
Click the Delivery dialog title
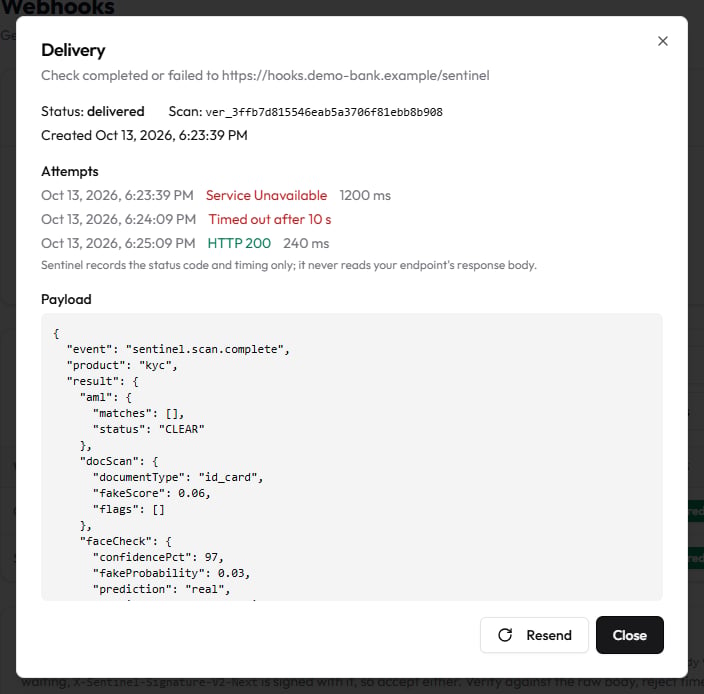[73, 50]
